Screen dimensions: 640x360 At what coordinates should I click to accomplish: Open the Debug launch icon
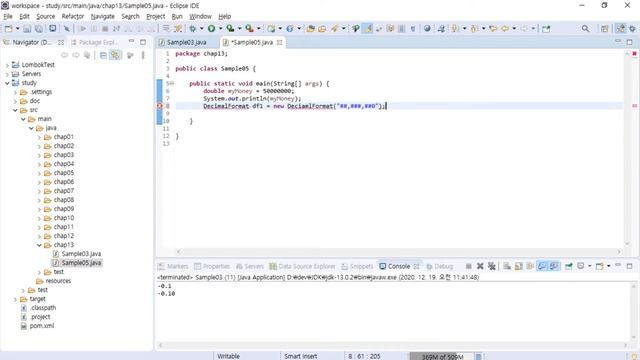pyautogui.click(x=193, y=29)
